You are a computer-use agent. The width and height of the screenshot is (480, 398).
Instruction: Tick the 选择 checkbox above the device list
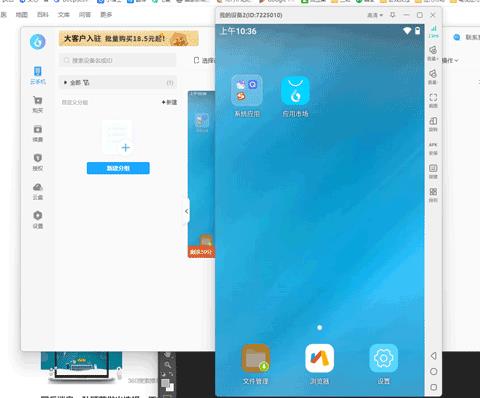coord(197,60)
